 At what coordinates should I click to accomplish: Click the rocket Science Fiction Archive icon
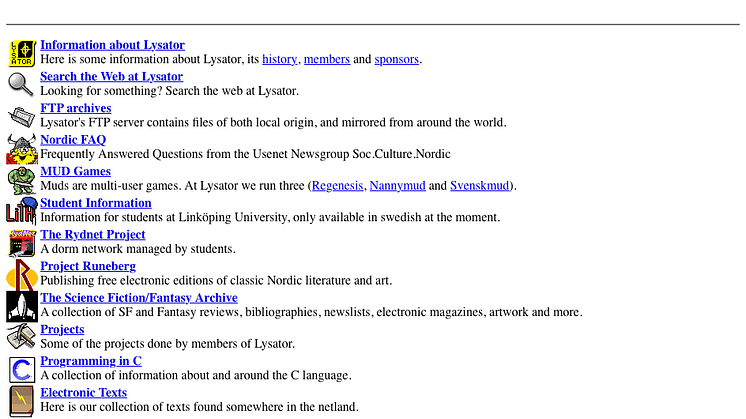pos(22,307)
